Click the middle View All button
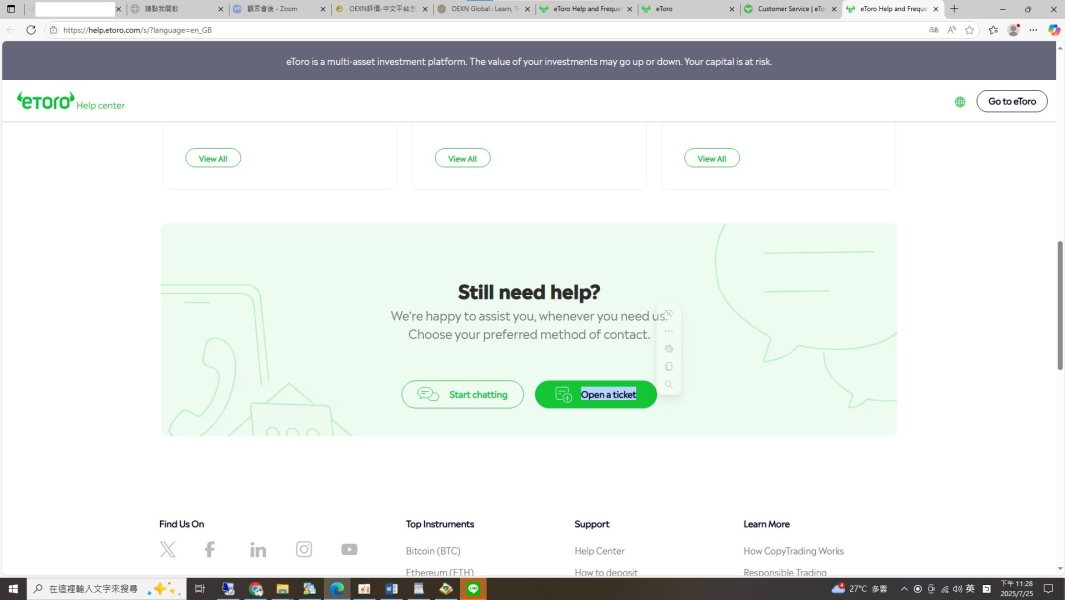 (x=463, y=158)
